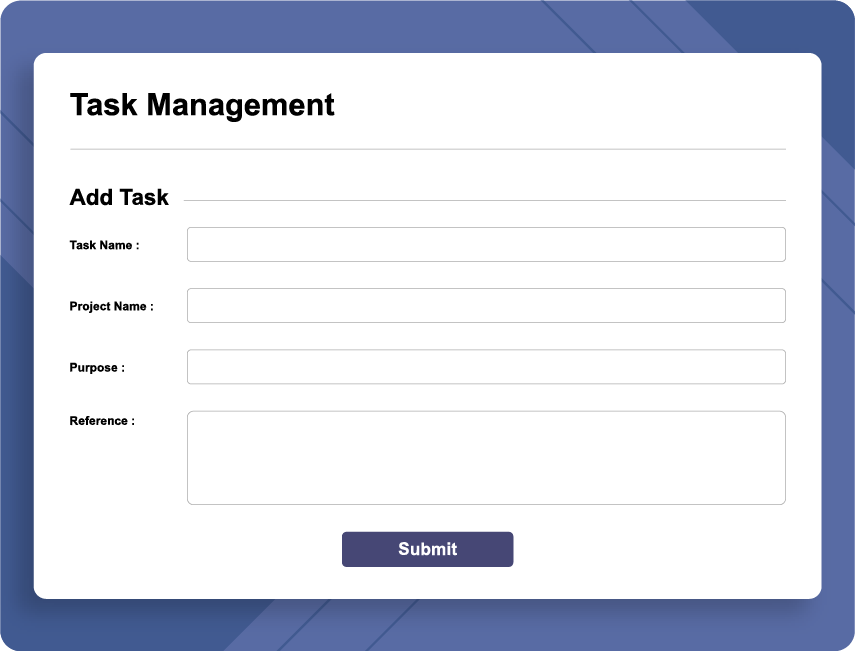Click the divider line under Task Management
Image resolution: width=855 pixels, height=651 pixels.
pos(427,148)
